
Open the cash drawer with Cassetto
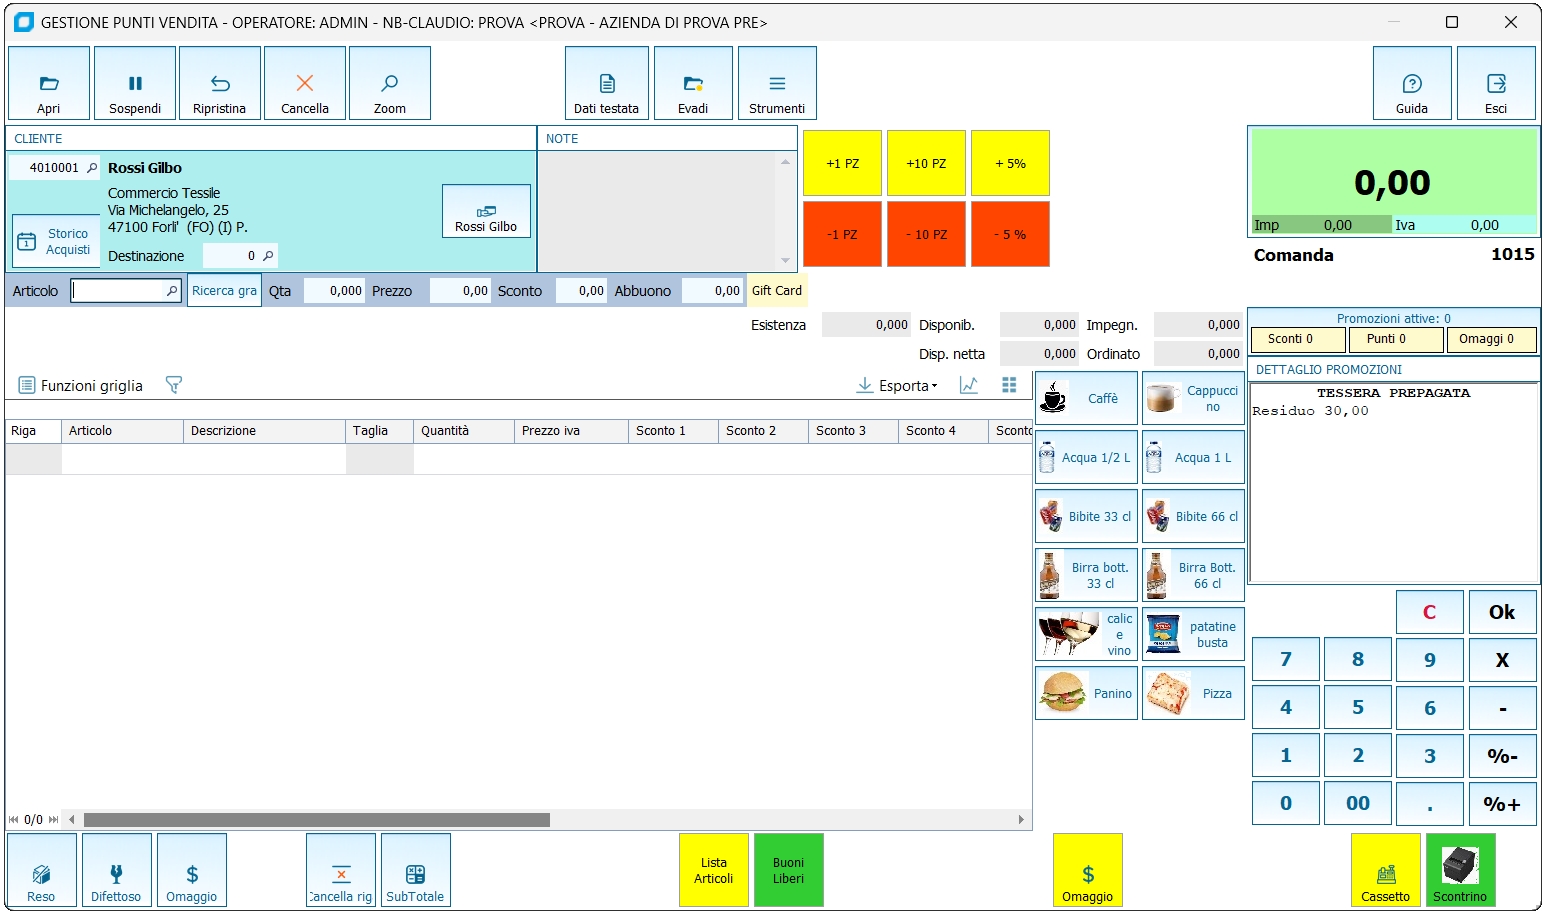point(1386,870)
